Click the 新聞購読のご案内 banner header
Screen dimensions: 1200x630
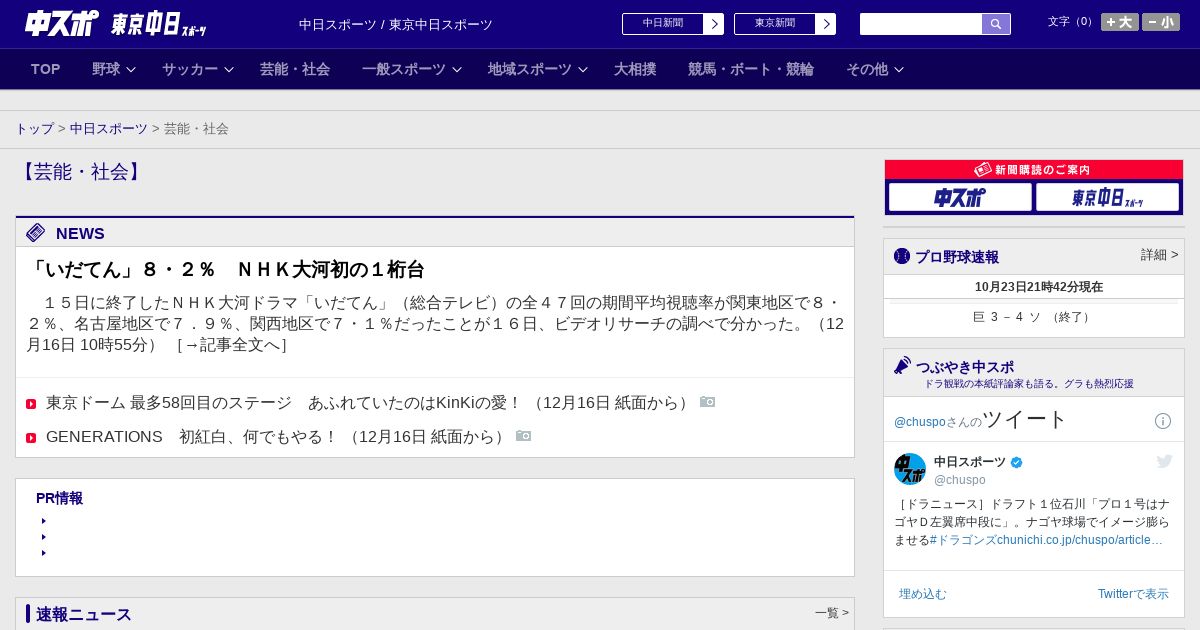tap(1034, 170)
